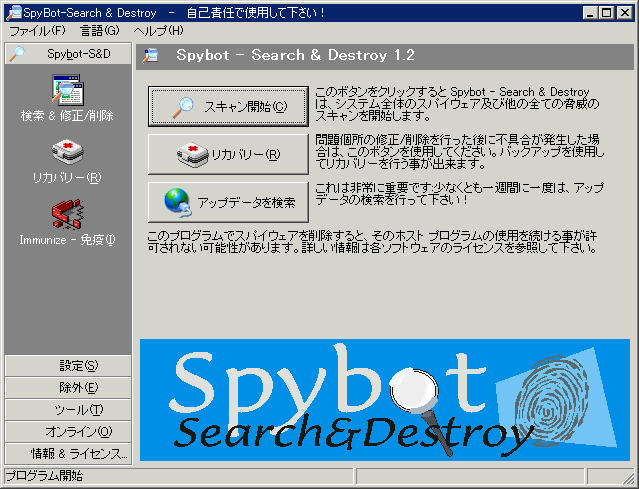Switch to the オンライン(O) online section
Image resolution: width=639 pixels, height=489 pixels.
tap(68, 432)
